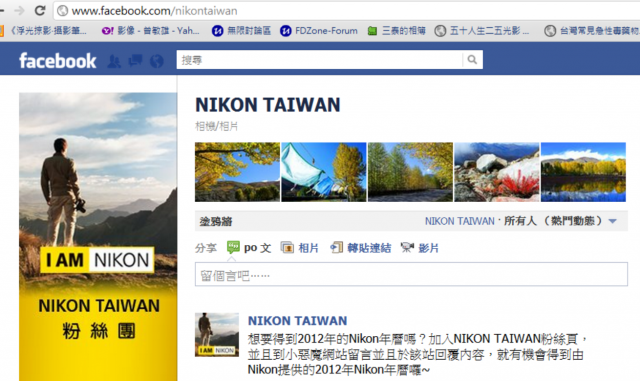The height and width of the screenshot is (381, 640).
Task: Click the NIKON TAIWAN page title
Action: click(x=268, y=105)
